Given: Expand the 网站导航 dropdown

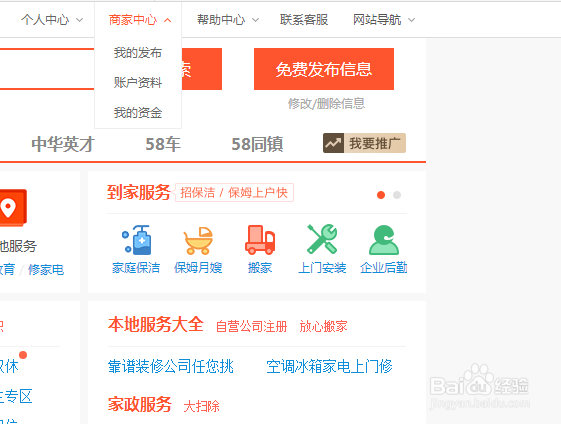Looking at the screenshot, I should 384,20.
